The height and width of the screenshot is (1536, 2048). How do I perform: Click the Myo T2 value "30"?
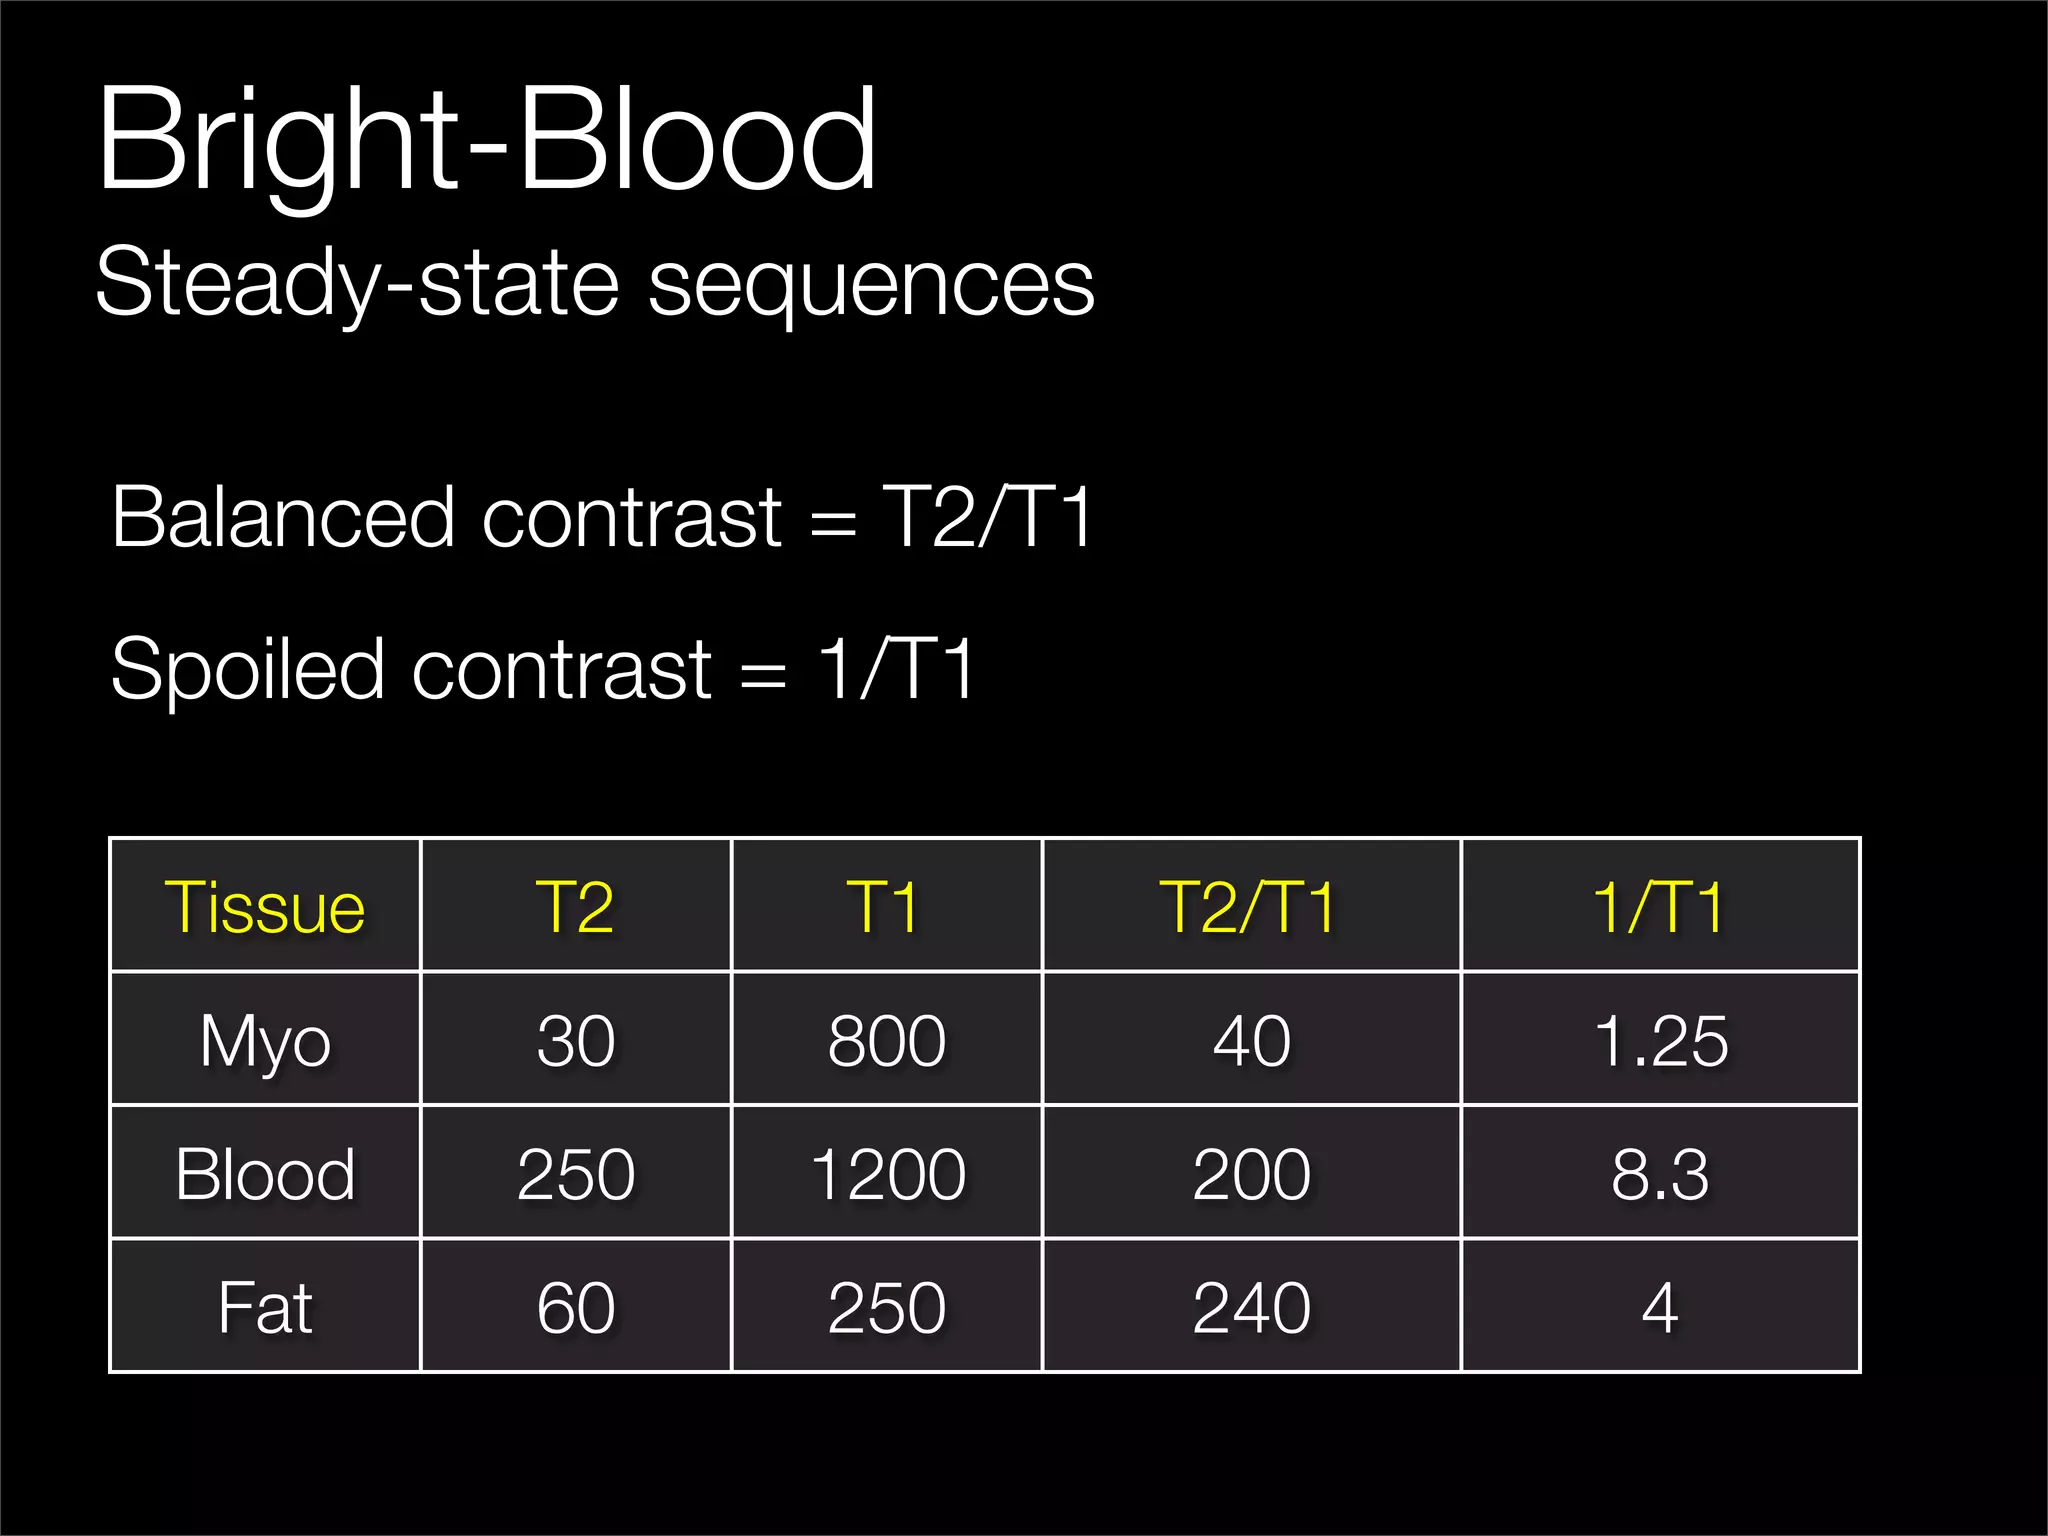[x=575, y=1041]
